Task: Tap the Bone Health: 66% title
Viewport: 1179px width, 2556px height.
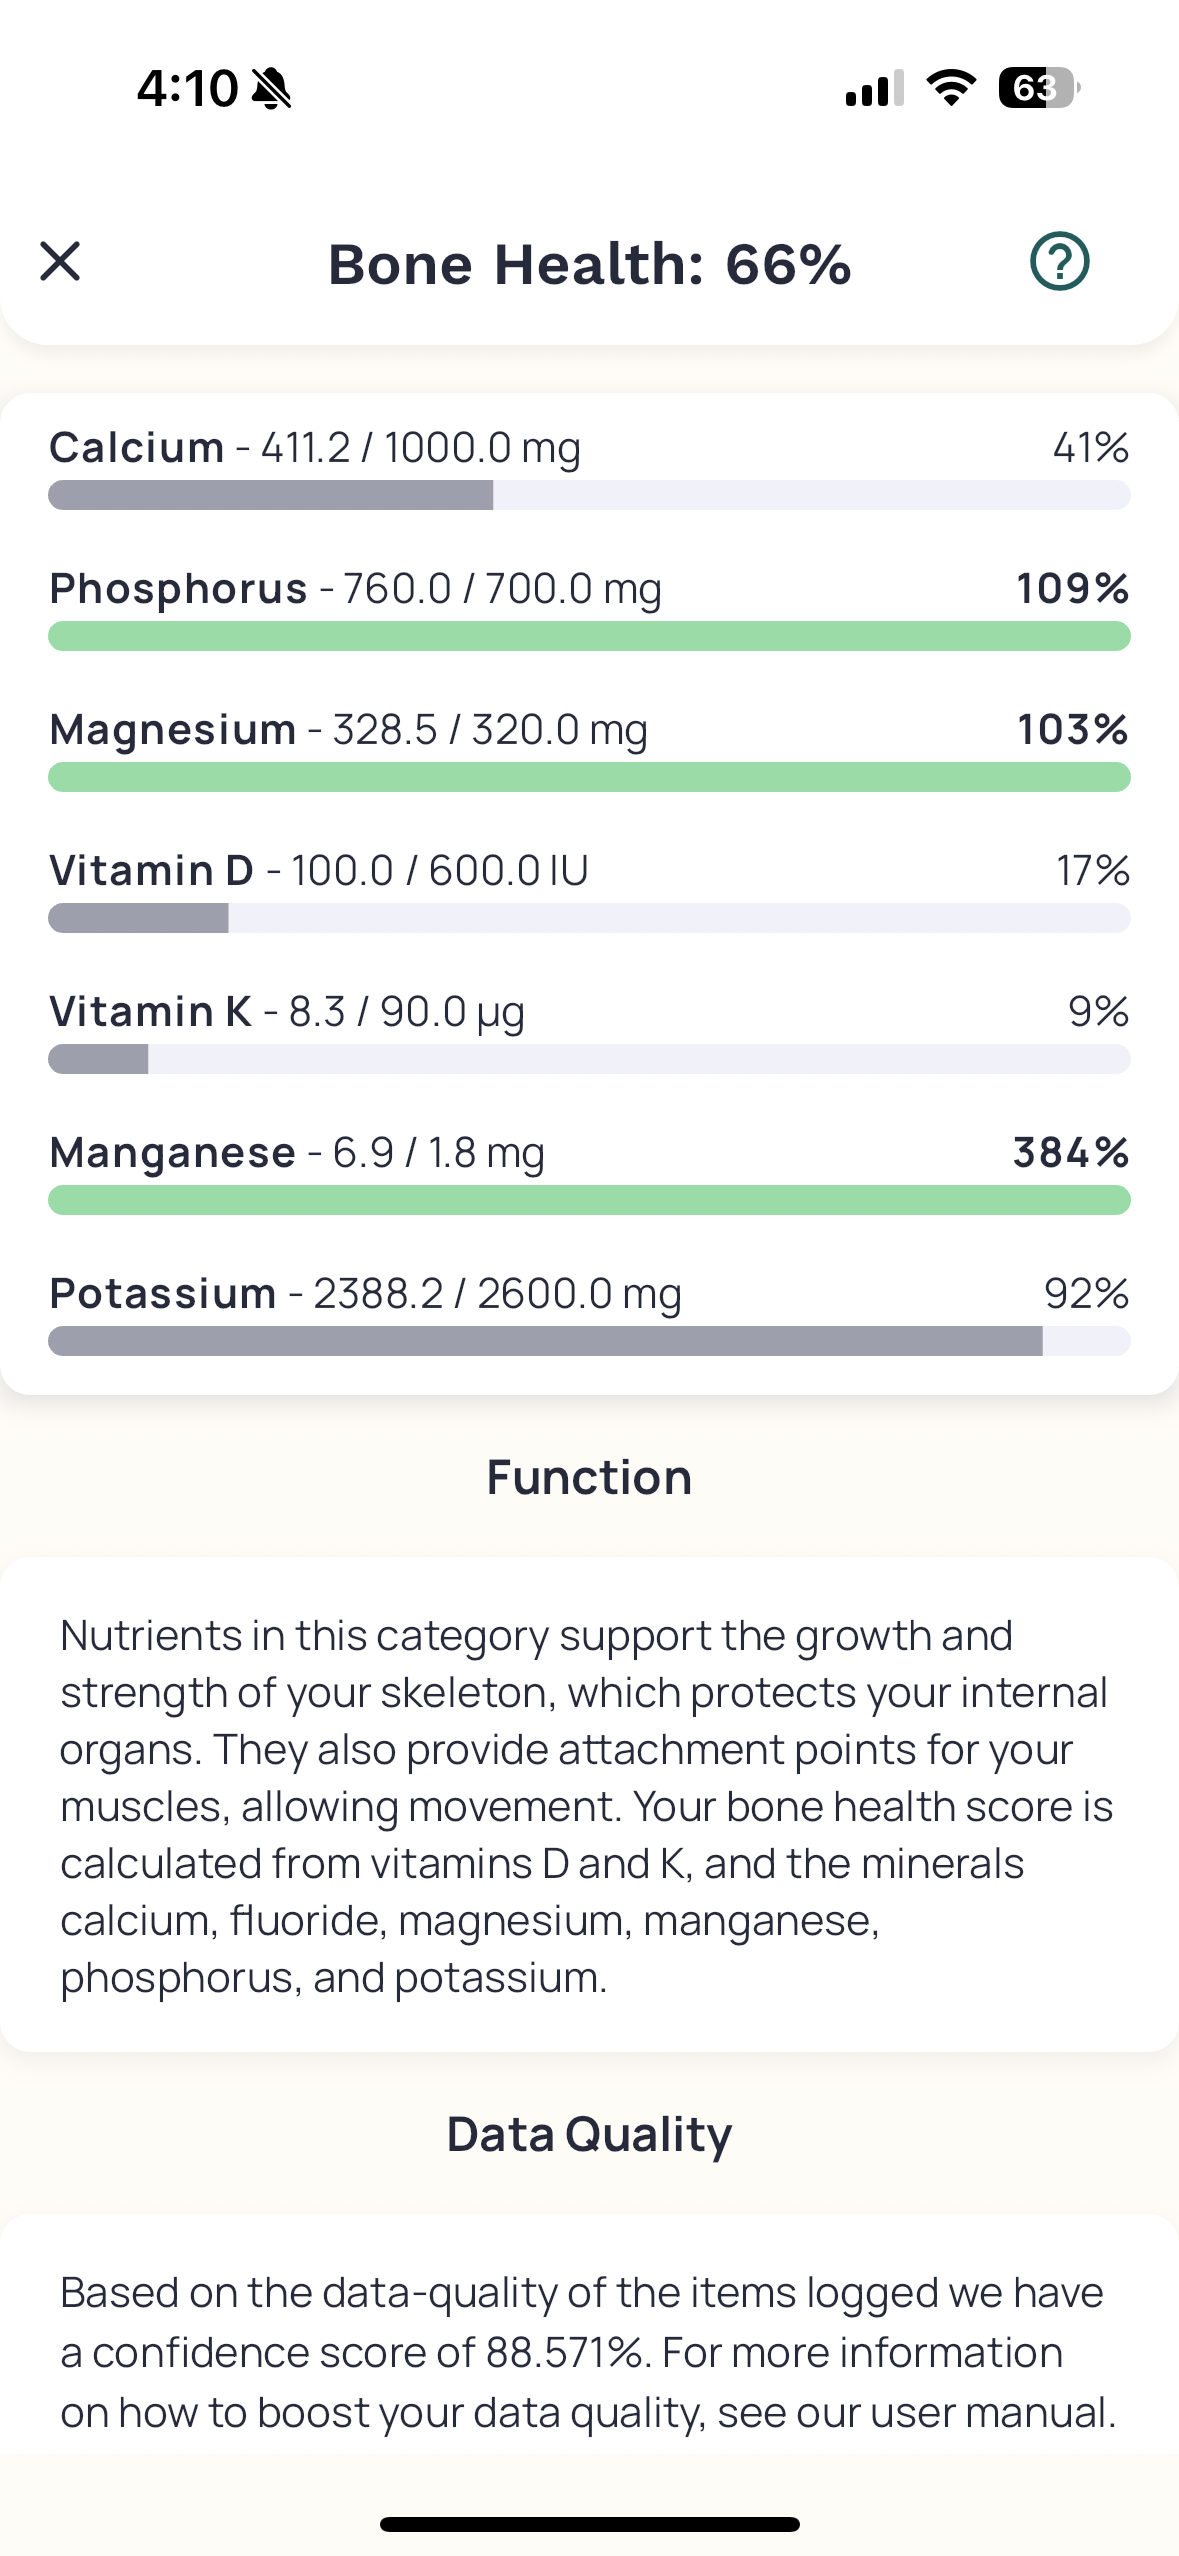Action: coord(589,264)
